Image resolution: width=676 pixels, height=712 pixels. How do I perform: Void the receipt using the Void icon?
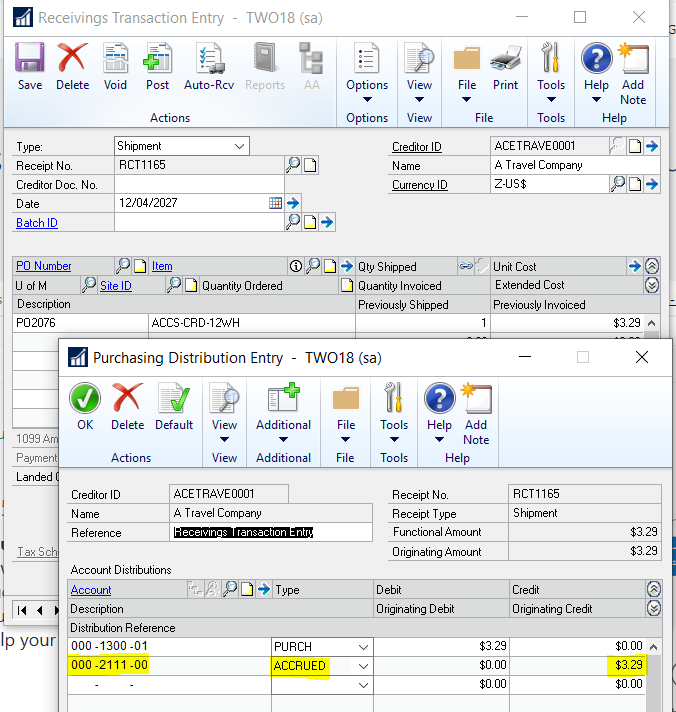[115, 67]
